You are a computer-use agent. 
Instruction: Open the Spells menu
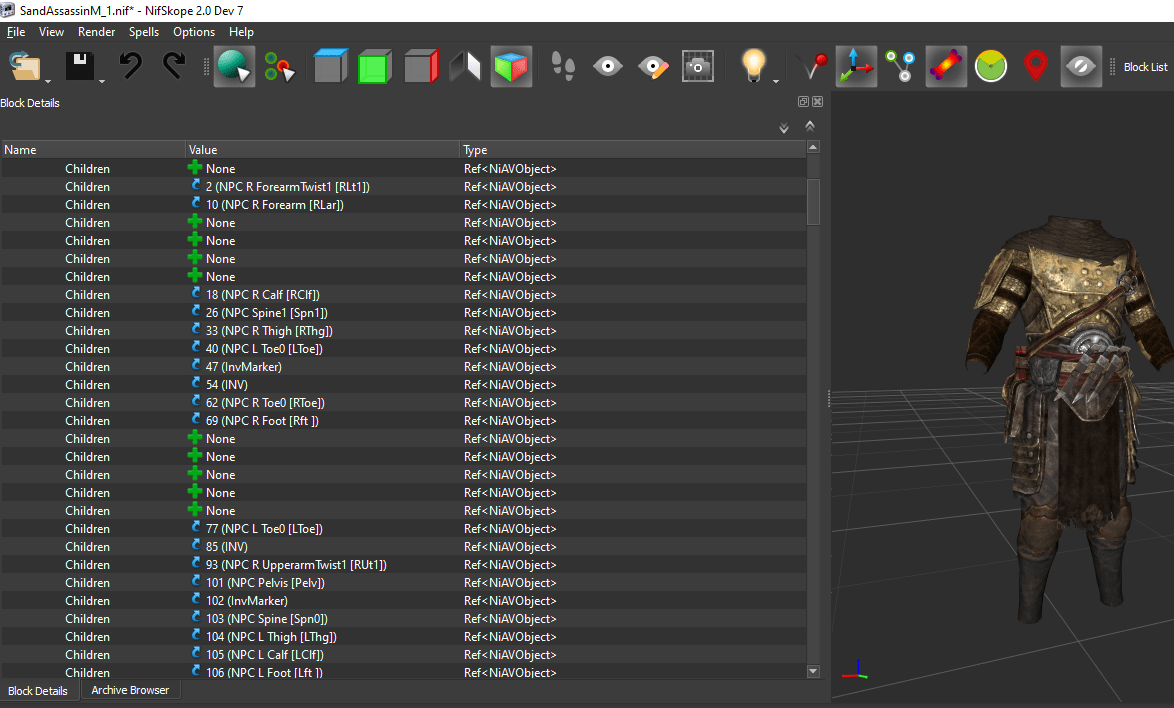[x=144, y=31]
